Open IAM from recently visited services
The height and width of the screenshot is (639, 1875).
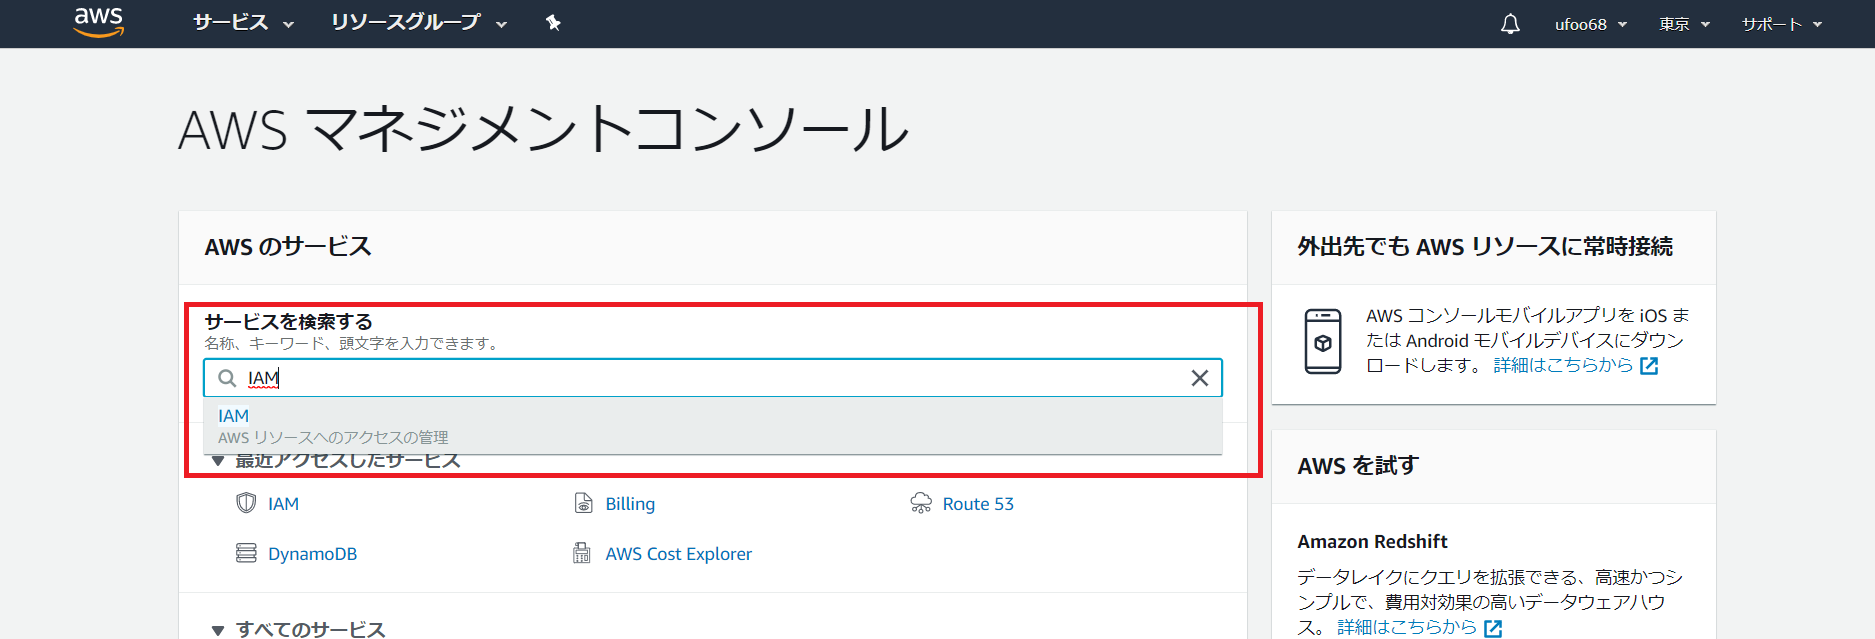pos(283,504)
